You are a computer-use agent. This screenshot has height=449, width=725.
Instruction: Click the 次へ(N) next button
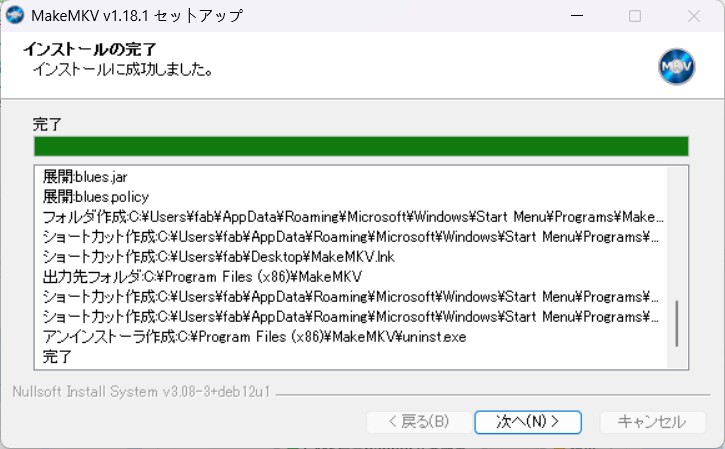click(528, 422)
